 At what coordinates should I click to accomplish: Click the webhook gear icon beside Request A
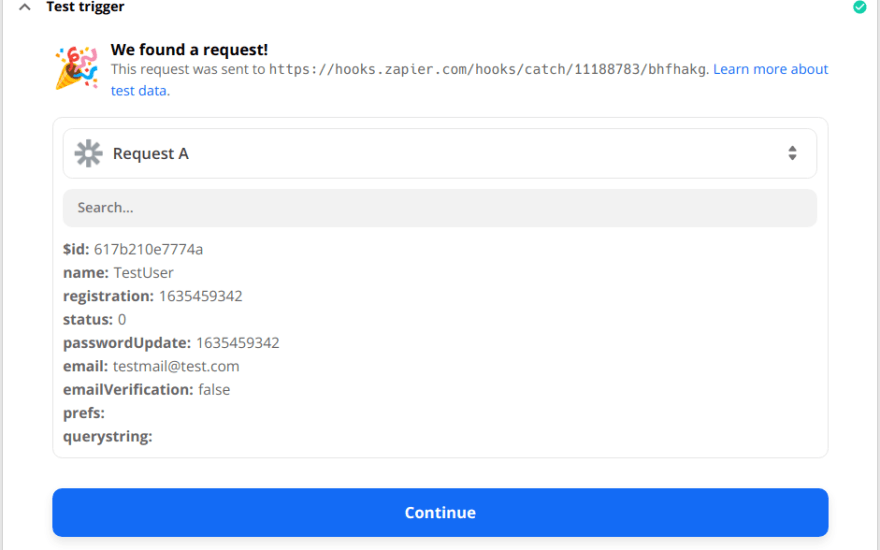click(89, 153)
